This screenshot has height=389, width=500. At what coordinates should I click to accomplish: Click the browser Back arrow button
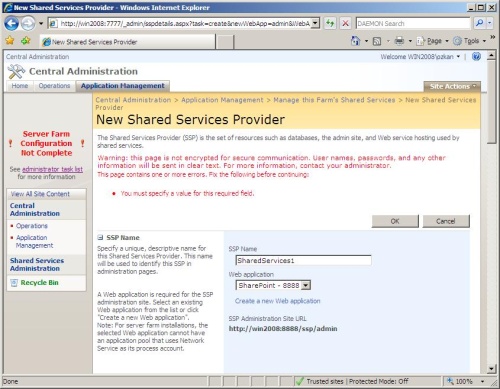point(11,23)
